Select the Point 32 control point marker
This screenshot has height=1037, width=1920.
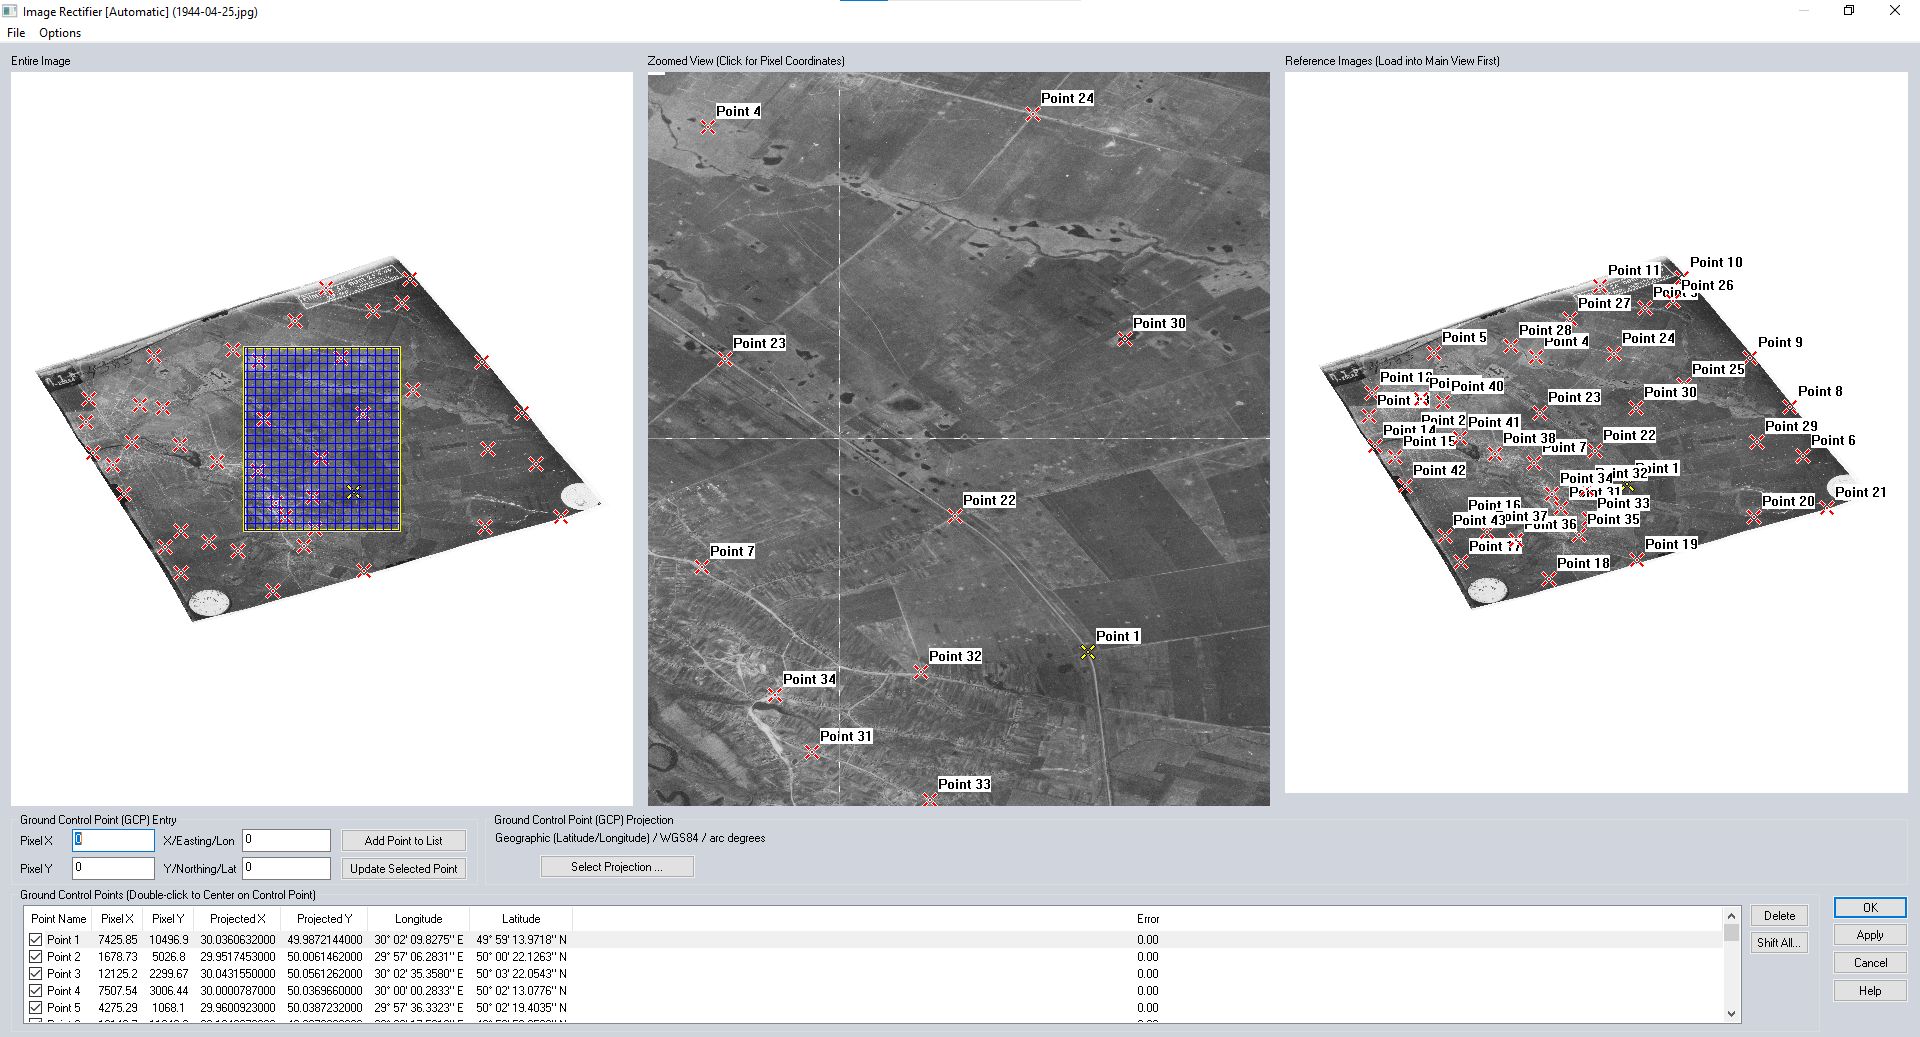(x=921, y=672)
